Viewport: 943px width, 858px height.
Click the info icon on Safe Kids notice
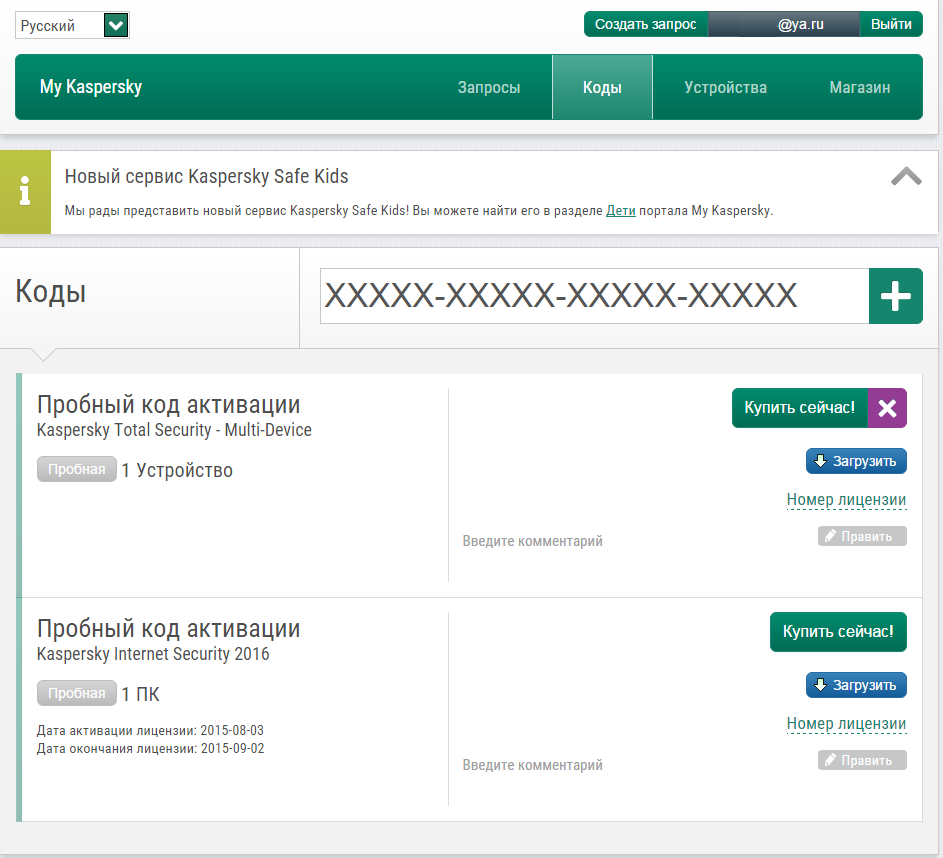click(x=25, y=192)
